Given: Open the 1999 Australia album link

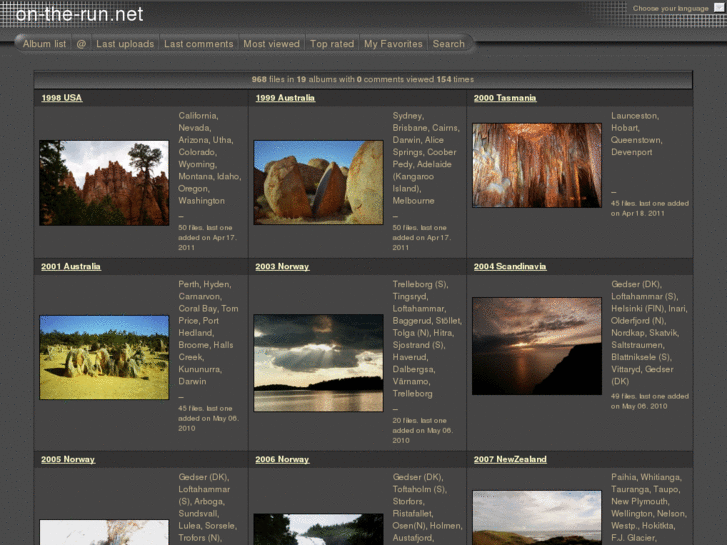Looking at the screenshot, I should [x=285, y=98].
